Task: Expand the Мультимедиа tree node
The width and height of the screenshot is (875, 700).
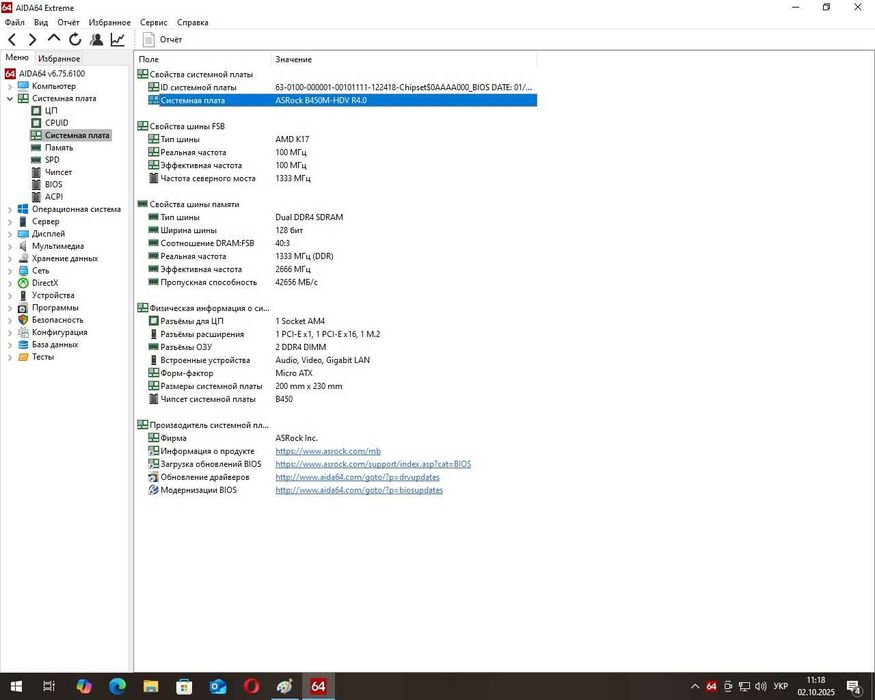Action: click(x=10, y=246)
